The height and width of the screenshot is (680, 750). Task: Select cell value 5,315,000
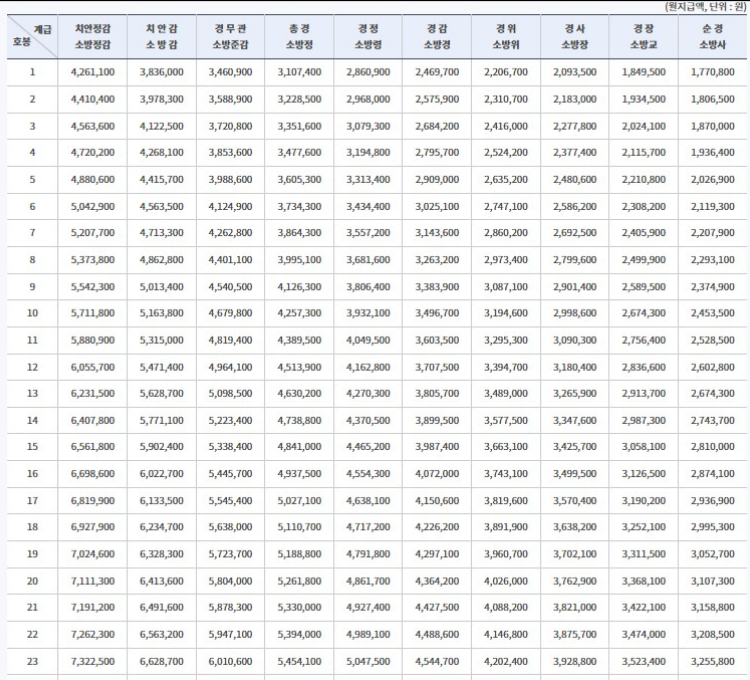(162, 340)
